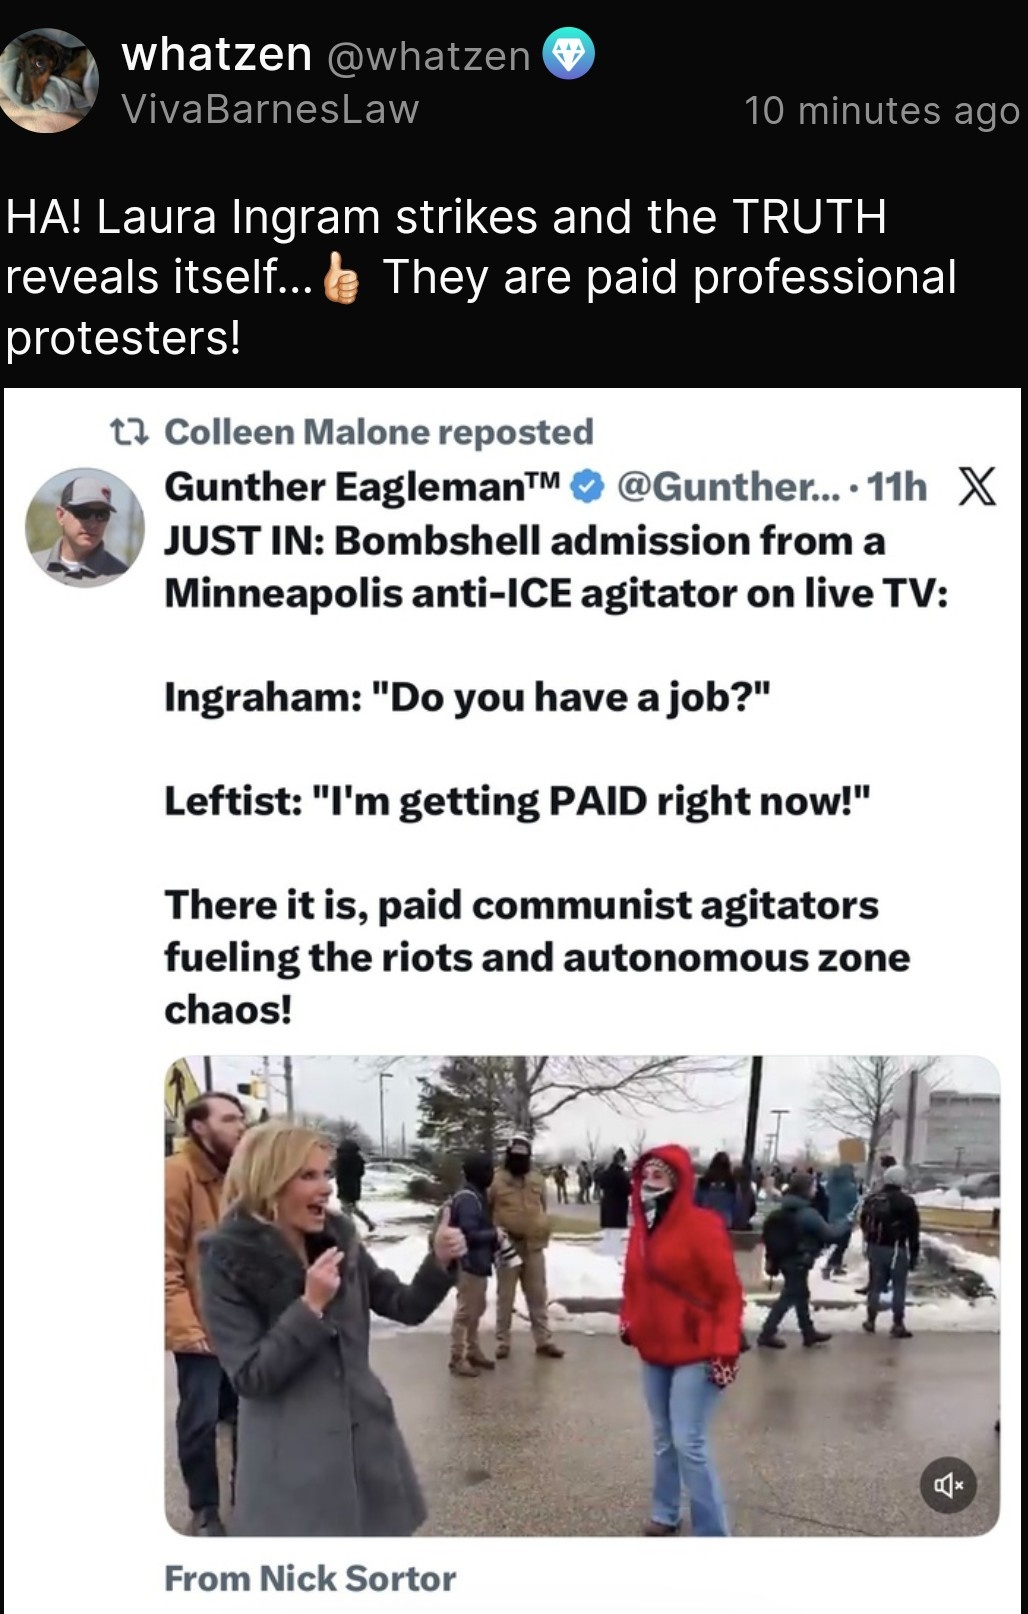1028x1614 pixels.
Task: Open Gunther Eagleman's profile picture
Action: pyautogui.click(x=84, y=526)
